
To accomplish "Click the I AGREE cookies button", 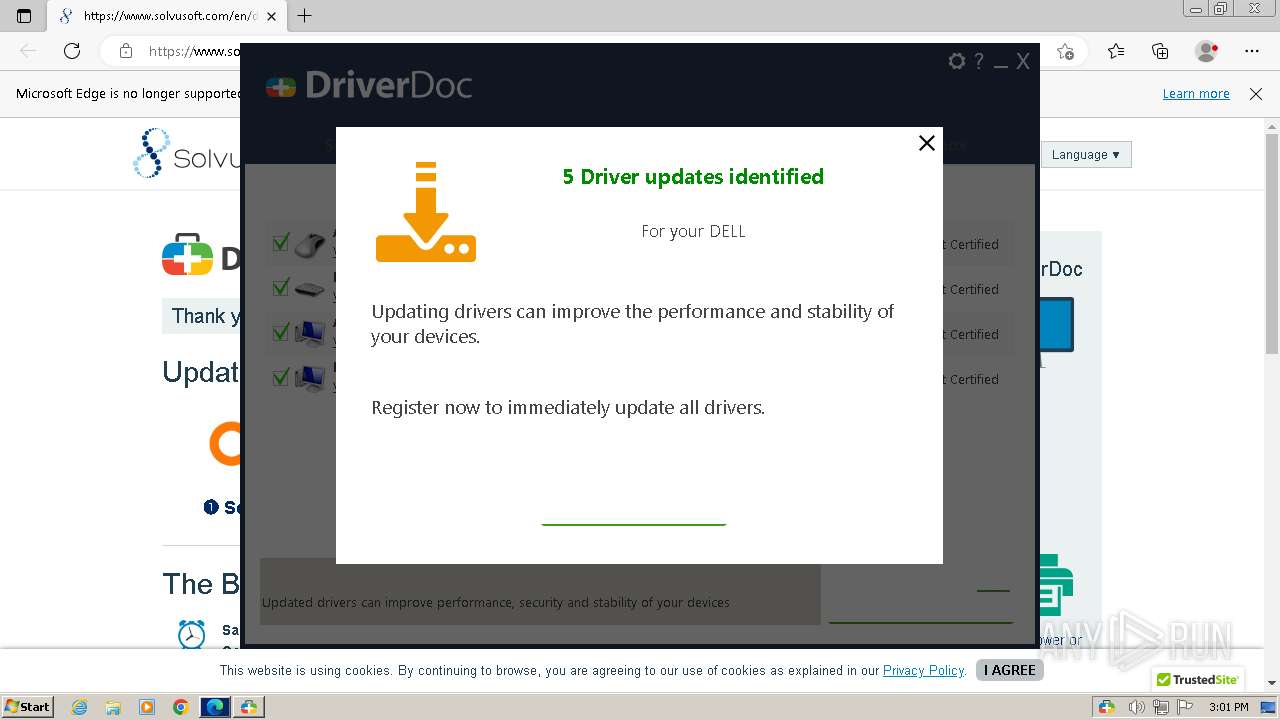I will click(x=1010, y=670).
